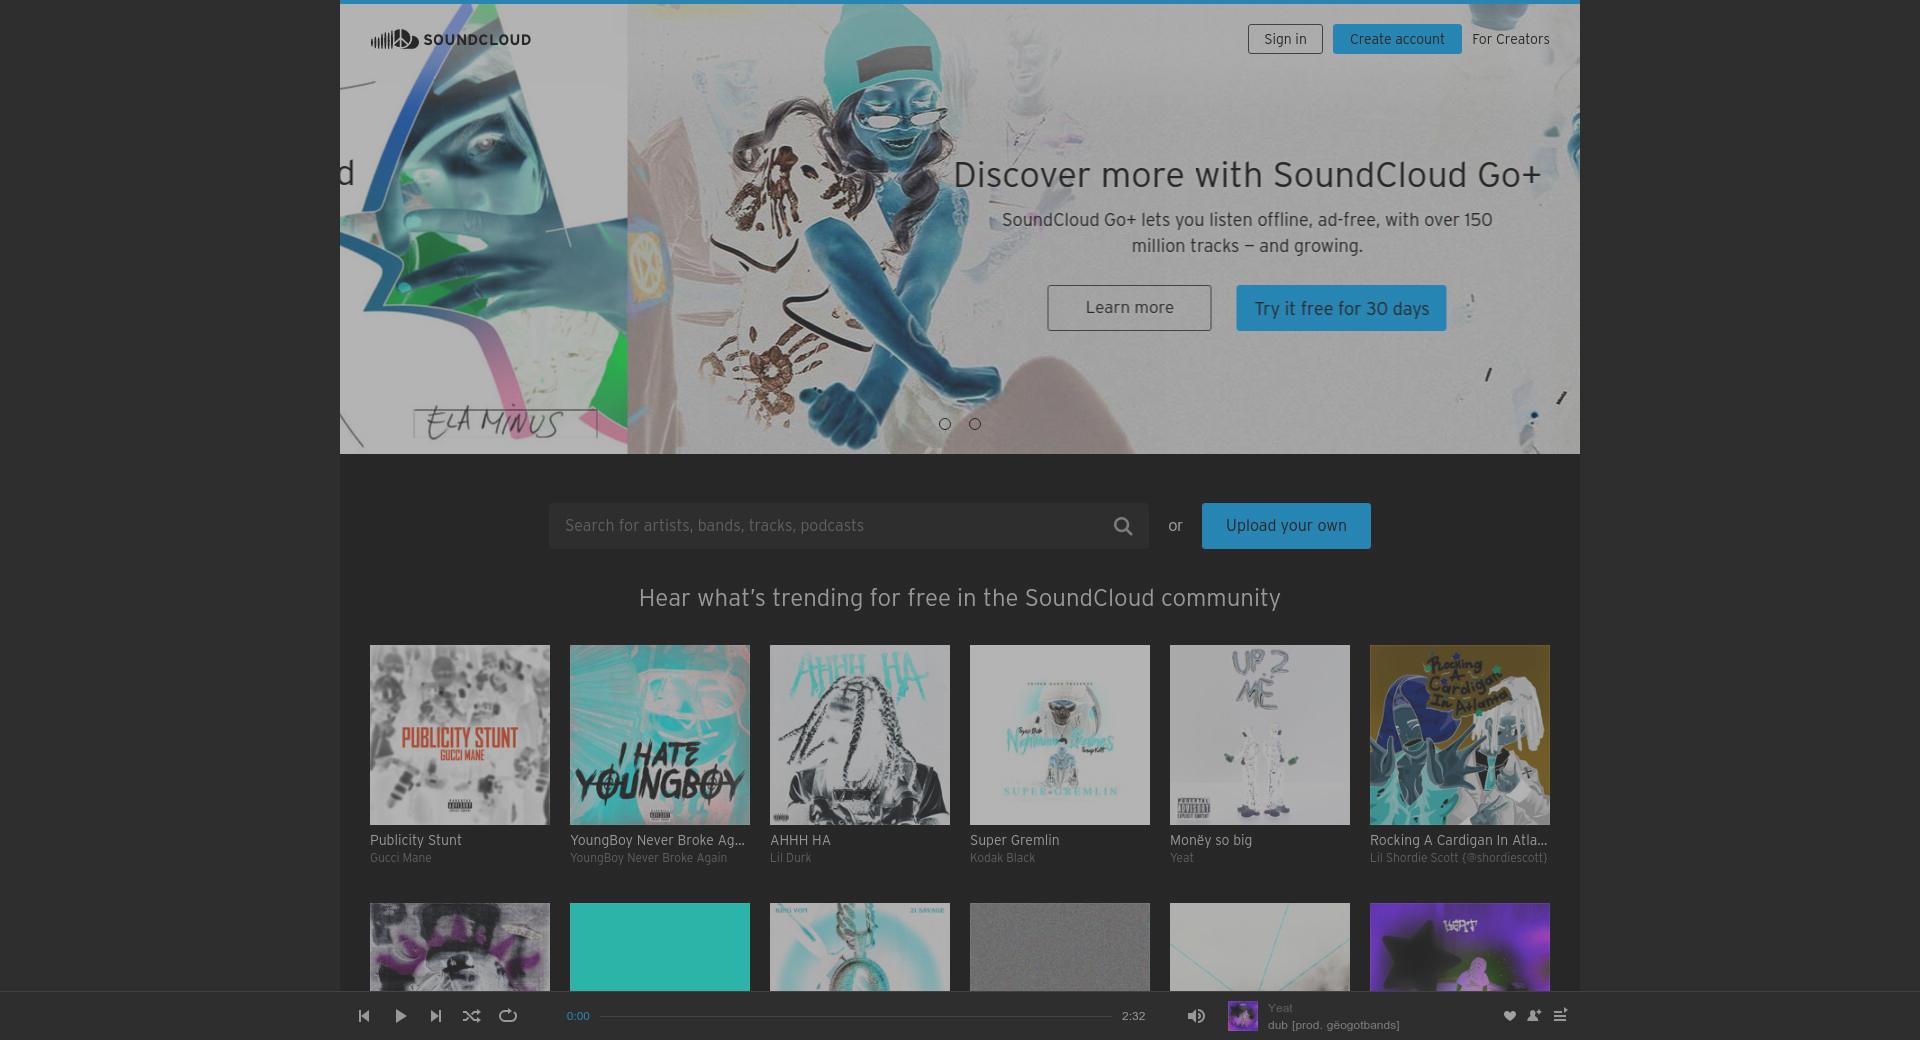Click the Upload your own button
This screenshot has width=1920, height=1040.
(x=1286, y=526)
